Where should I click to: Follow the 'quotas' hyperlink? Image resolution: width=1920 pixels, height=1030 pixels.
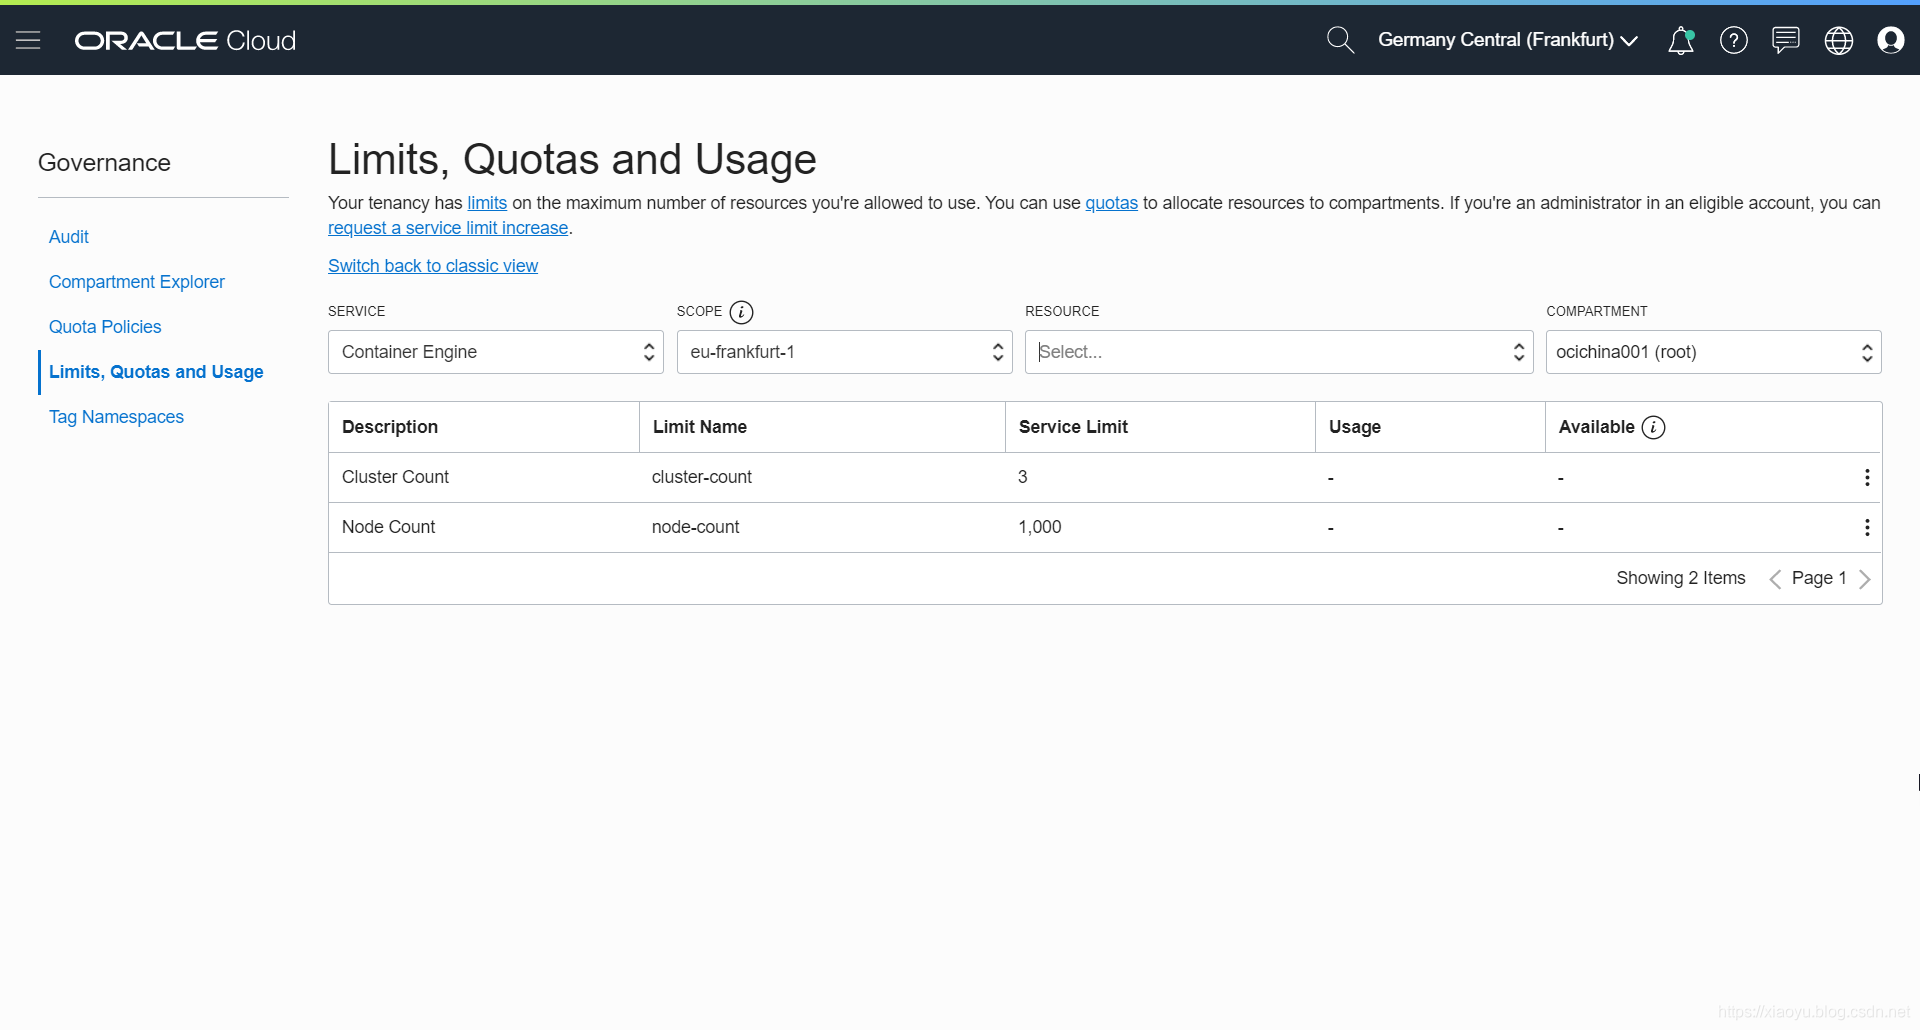[x=1111, y=203]
